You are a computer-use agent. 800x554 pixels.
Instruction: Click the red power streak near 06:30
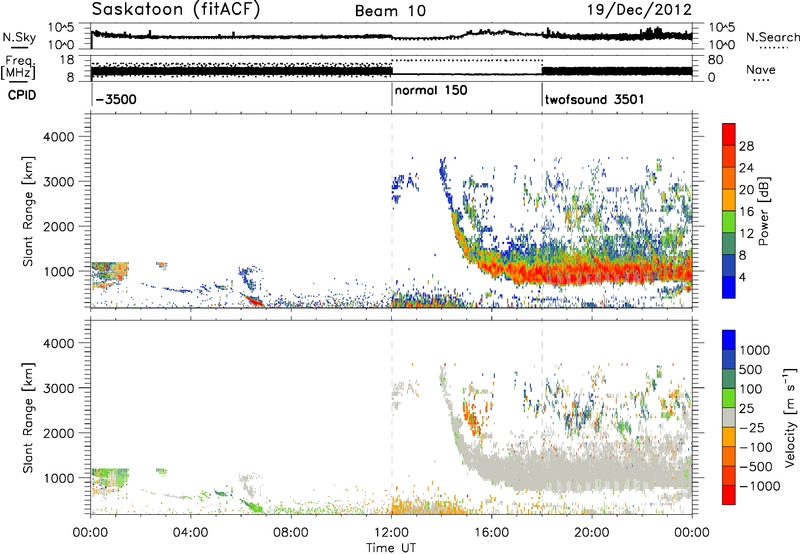pos(254,300)
